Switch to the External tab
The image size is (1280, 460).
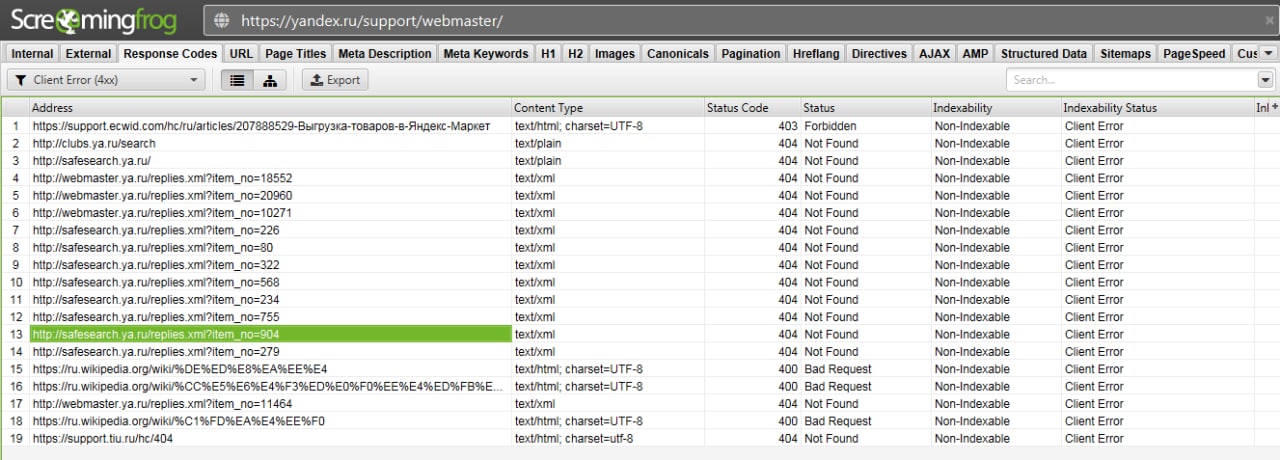[x=88, y=54]
